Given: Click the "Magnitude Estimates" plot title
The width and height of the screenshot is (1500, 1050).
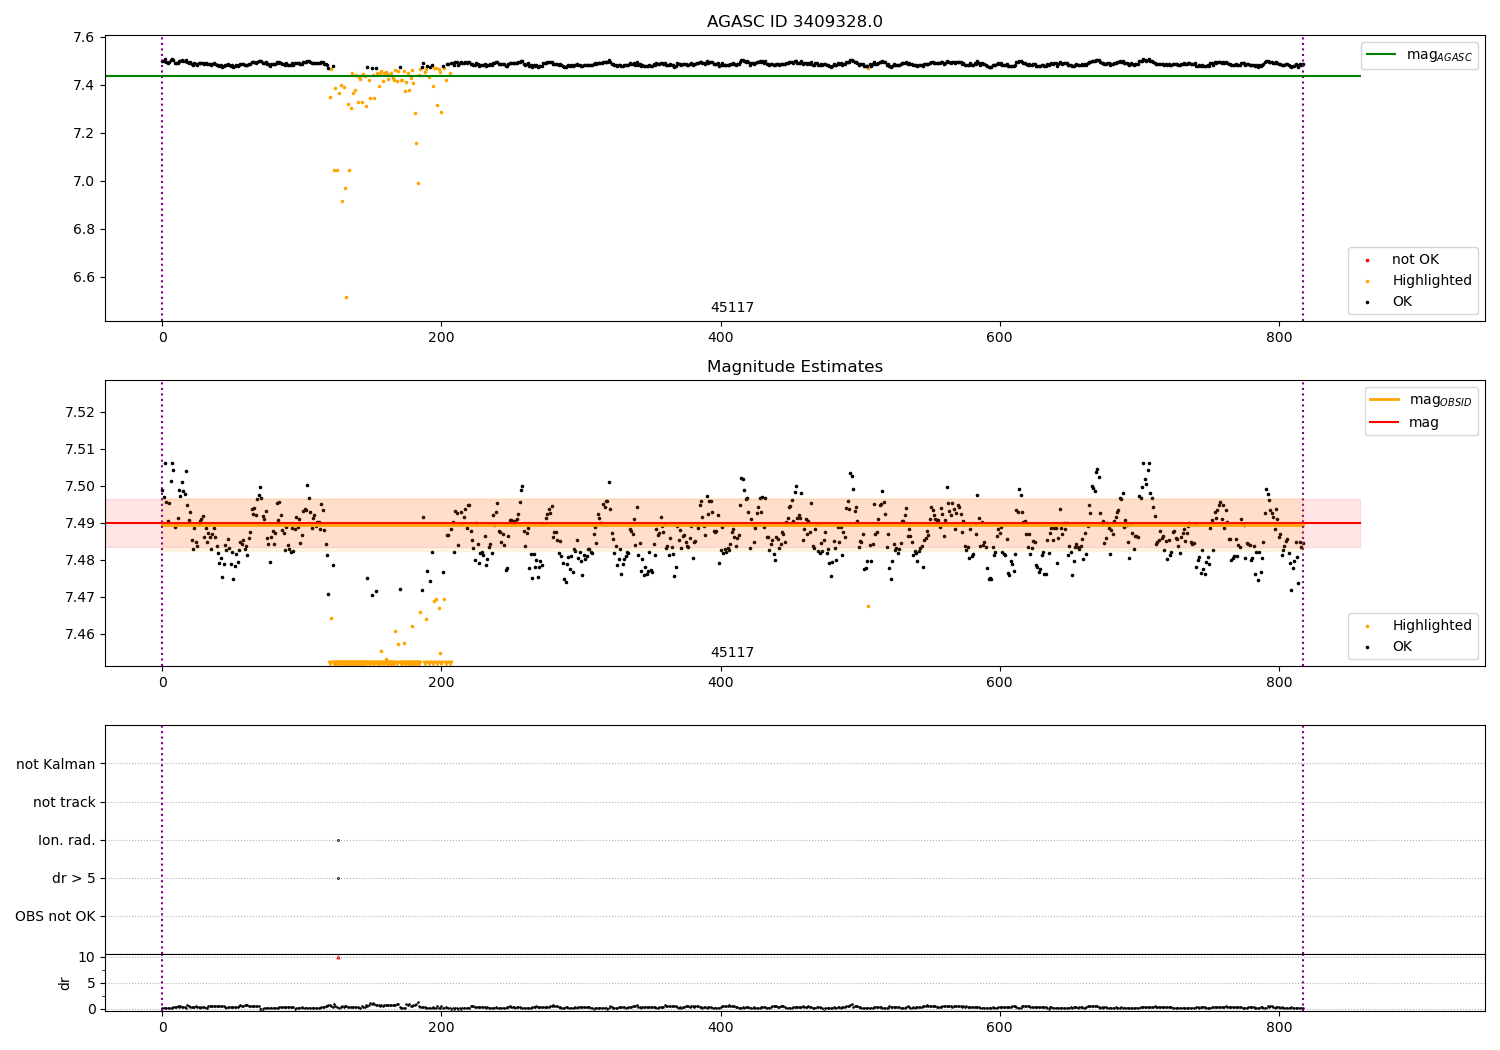Looking at the screenshot, I should (794, 367).
